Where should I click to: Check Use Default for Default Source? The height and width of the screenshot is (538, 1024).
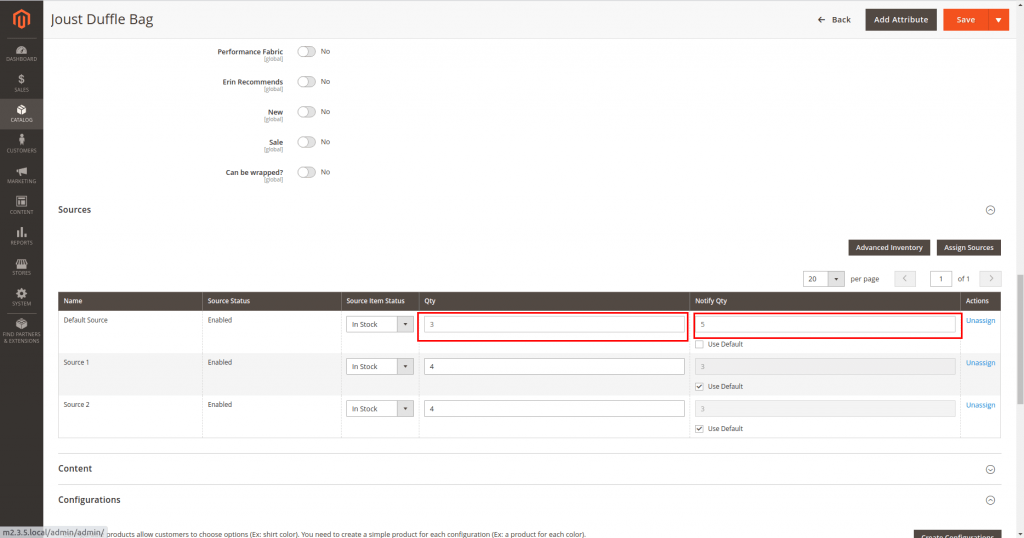699,344
